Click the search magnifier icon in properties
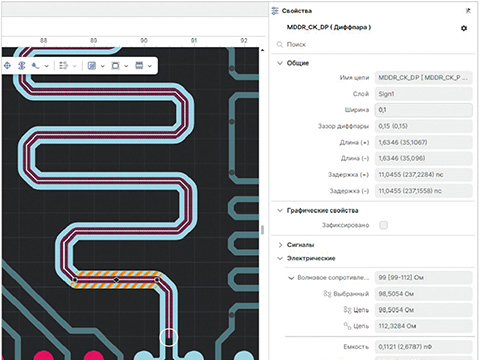480x360 pixels. click(280, 44)
